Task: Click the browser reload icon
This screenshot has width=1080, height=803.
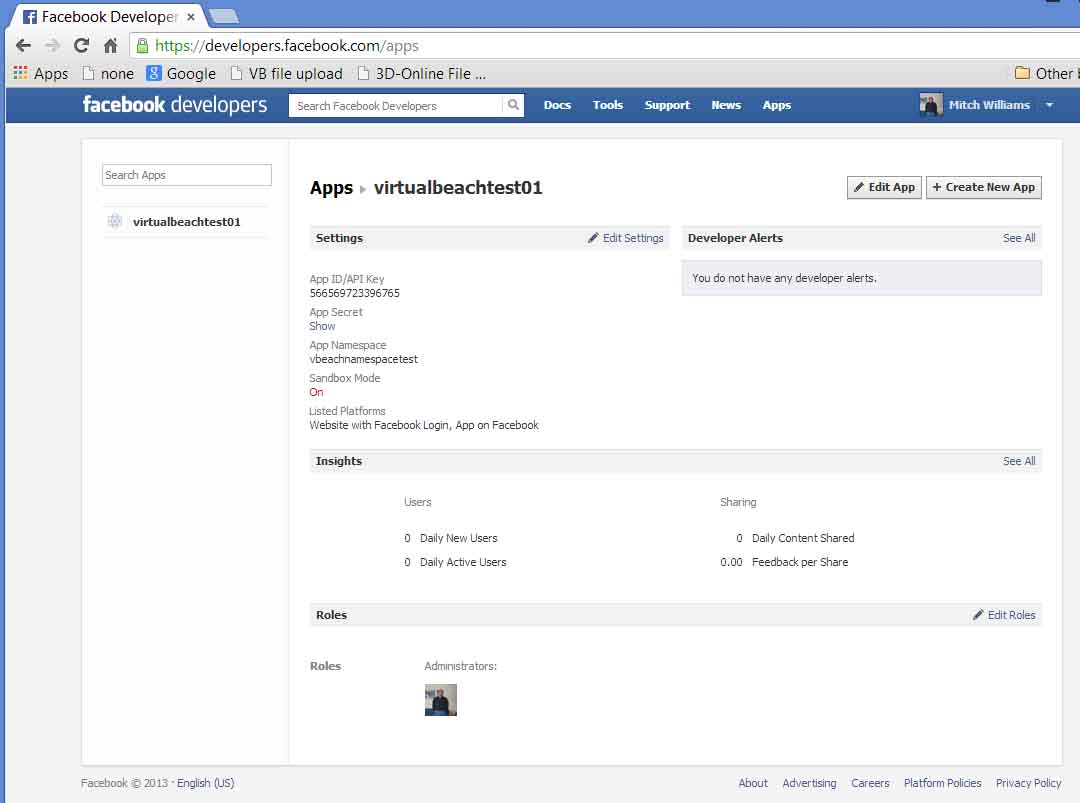Action: click(81, 45)
